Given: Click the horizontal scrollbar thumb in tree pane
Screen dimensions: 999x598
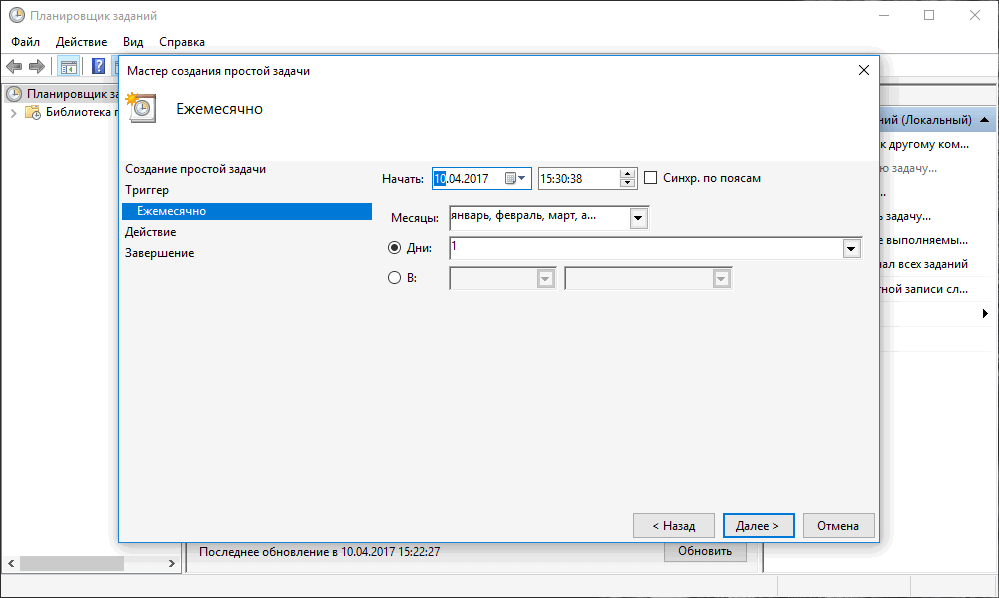Looking at the screenshot, I should click(71, 564).
